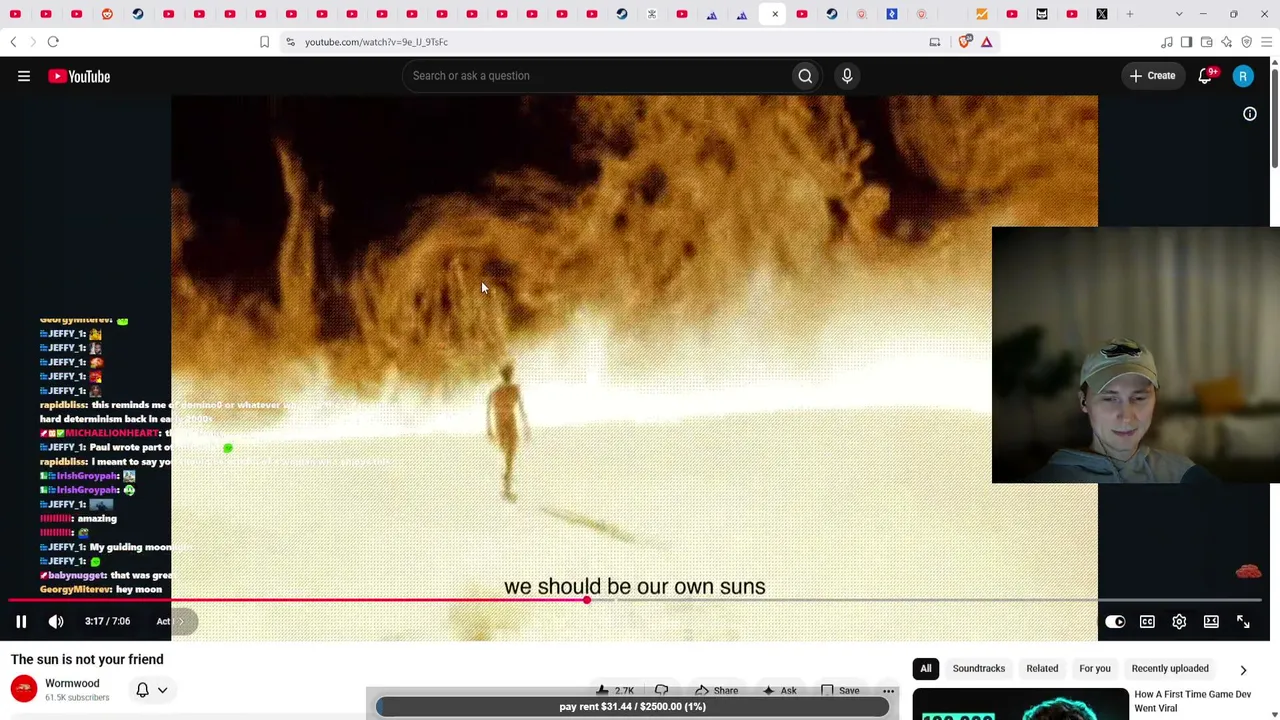The height and width of the screenshot is (720, 1280).
Task: Open Brave Rewards triangle icon
Action: 987,42
